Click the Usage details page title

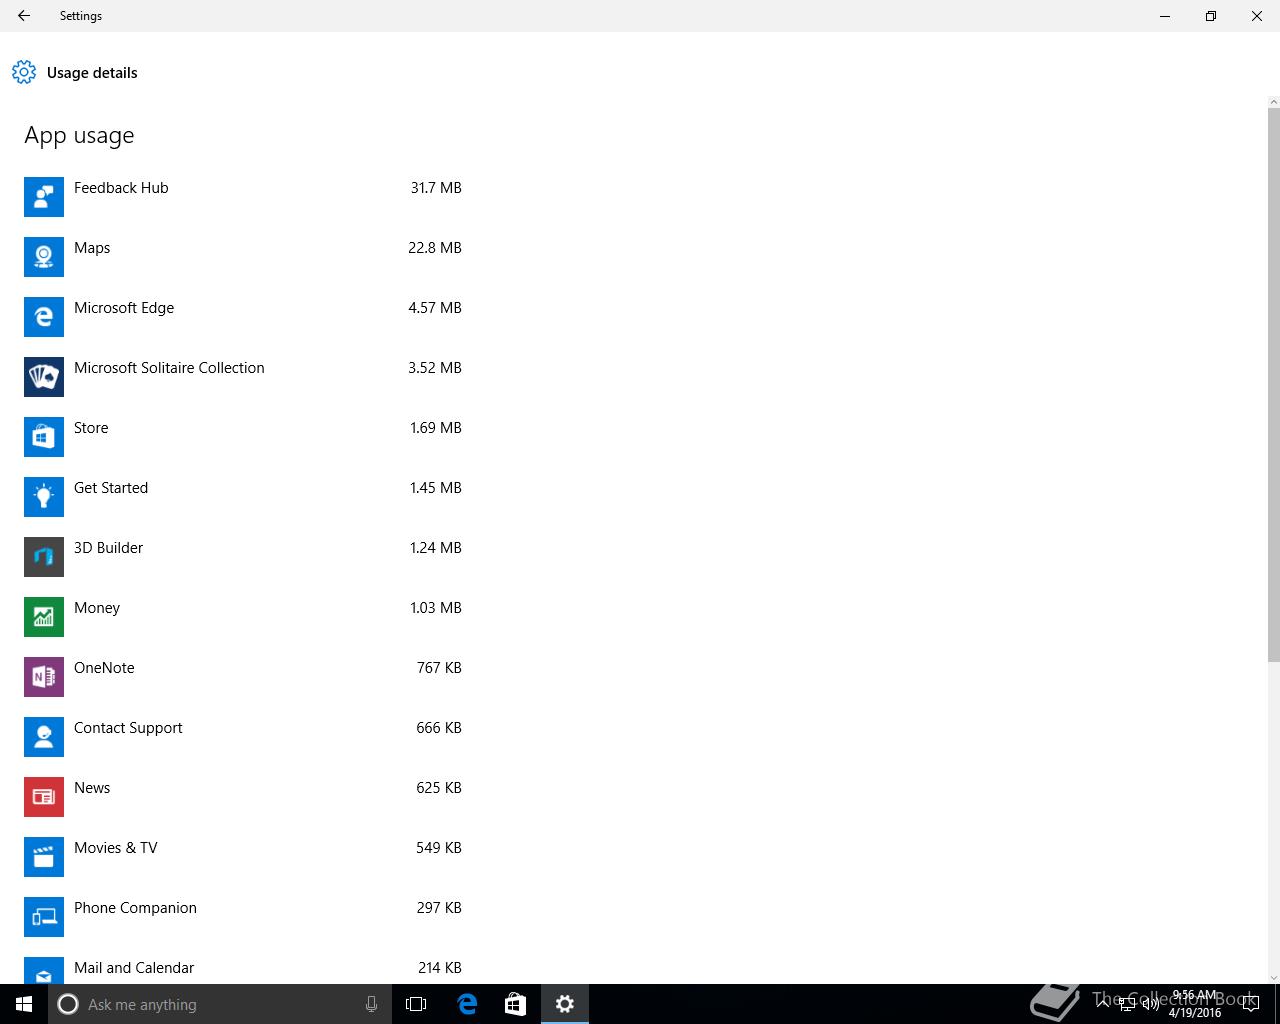point(92,73)
